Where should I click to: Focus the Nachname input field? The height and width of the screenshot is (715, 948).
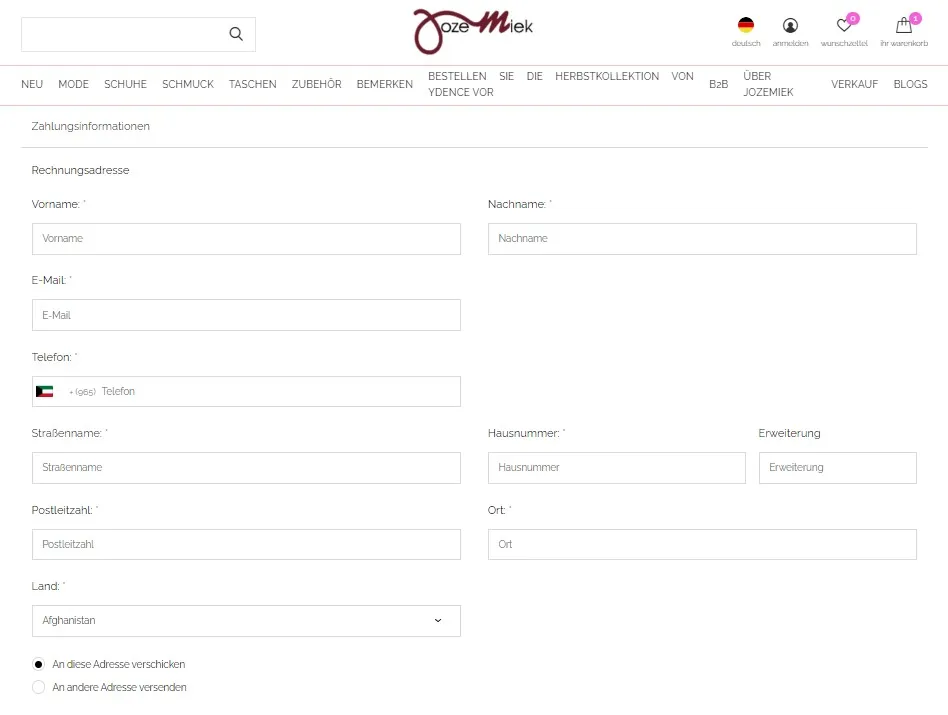[702, 239]
